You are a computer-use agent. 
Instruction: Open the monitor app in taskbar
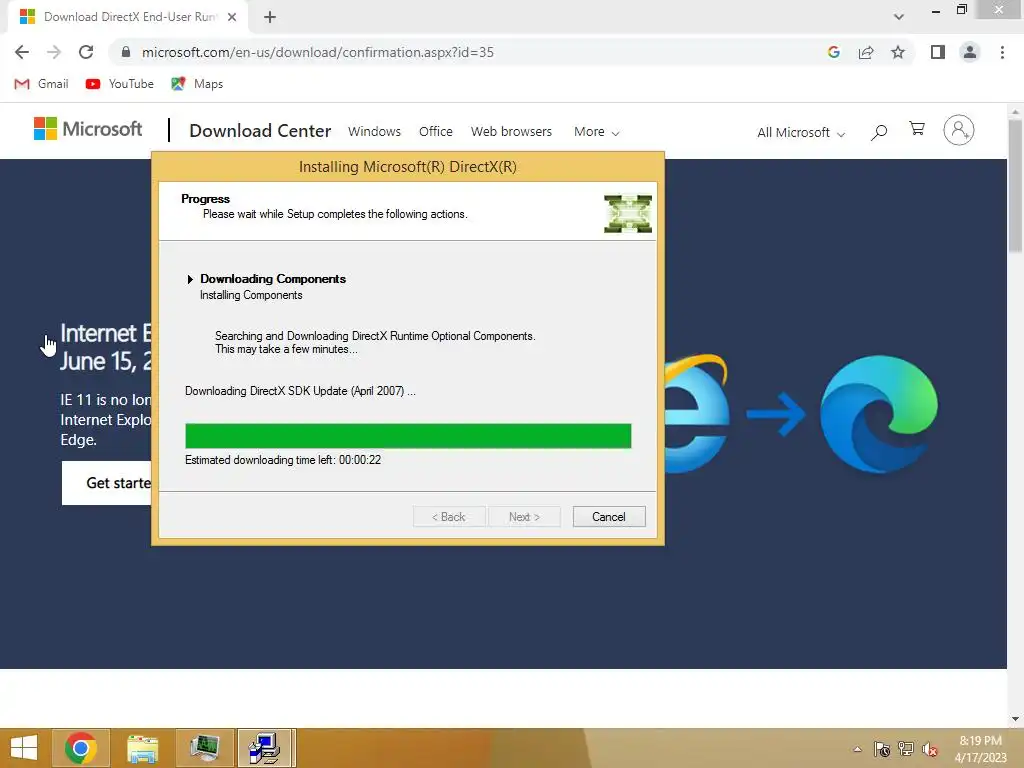coord(204,748)
